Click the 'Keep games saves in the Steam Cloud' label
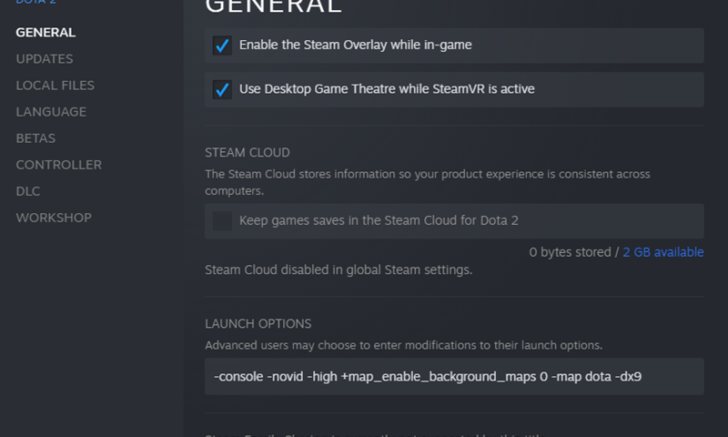Image resolution: width=728 pixels, height=437 pixels. click(x=378, y=221)
